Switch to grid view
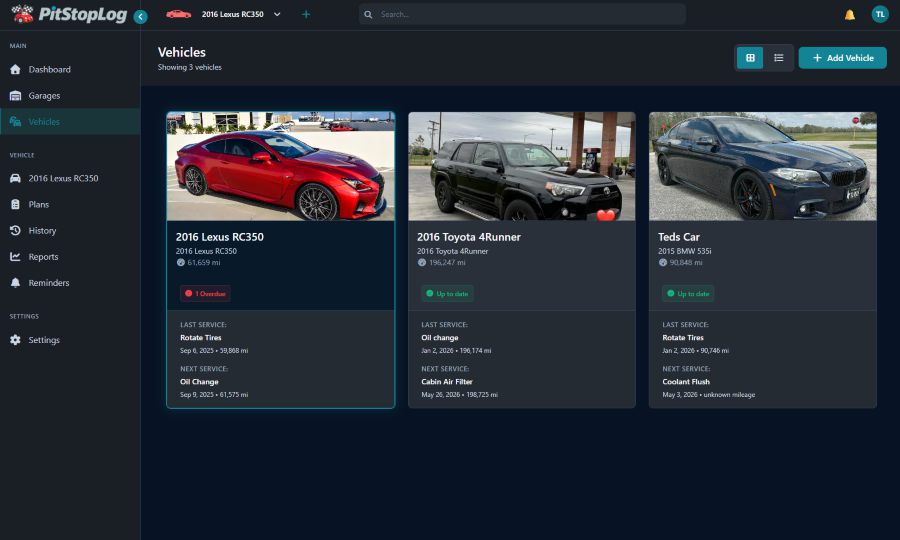 (x=750, y=58)
